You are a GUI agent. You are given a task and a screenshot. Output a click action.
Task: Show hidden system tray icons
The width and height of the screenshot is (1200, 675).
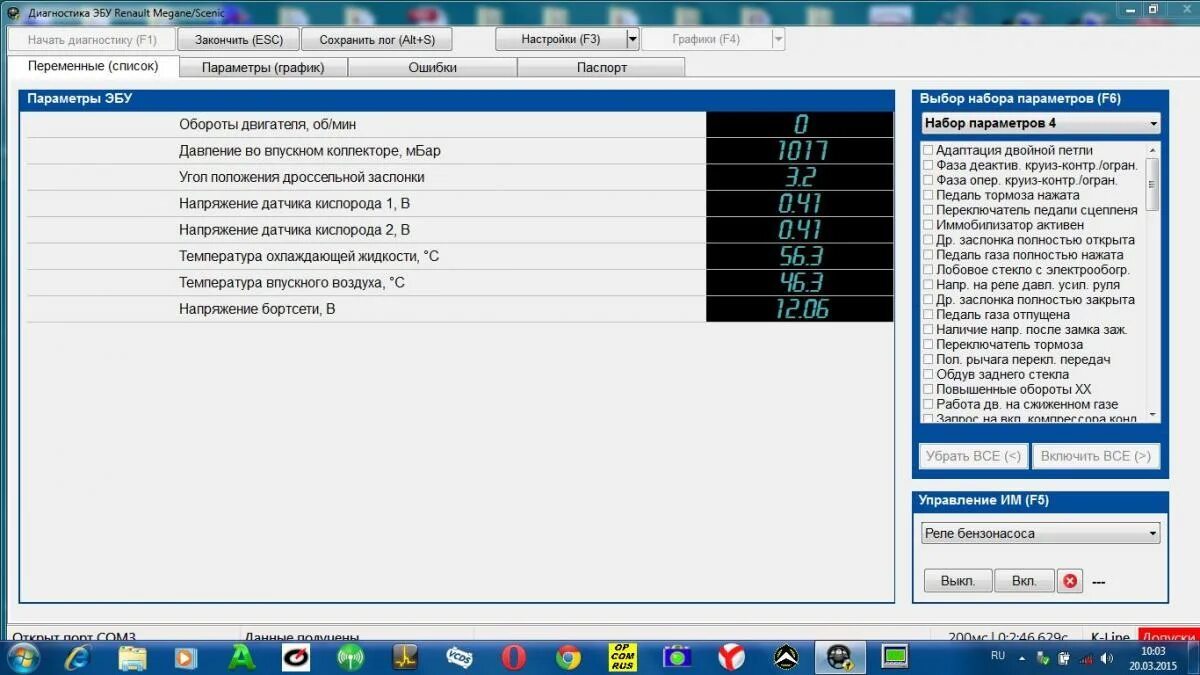[1022, 658]
